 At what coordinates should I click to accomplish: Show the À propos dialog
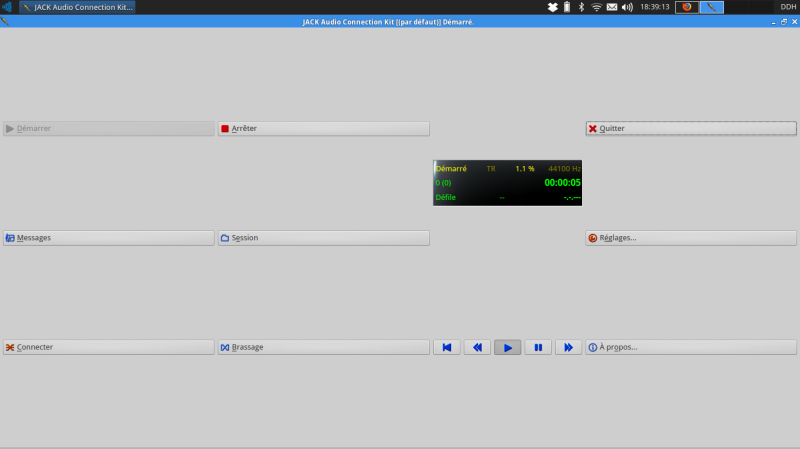pos(691,347)
